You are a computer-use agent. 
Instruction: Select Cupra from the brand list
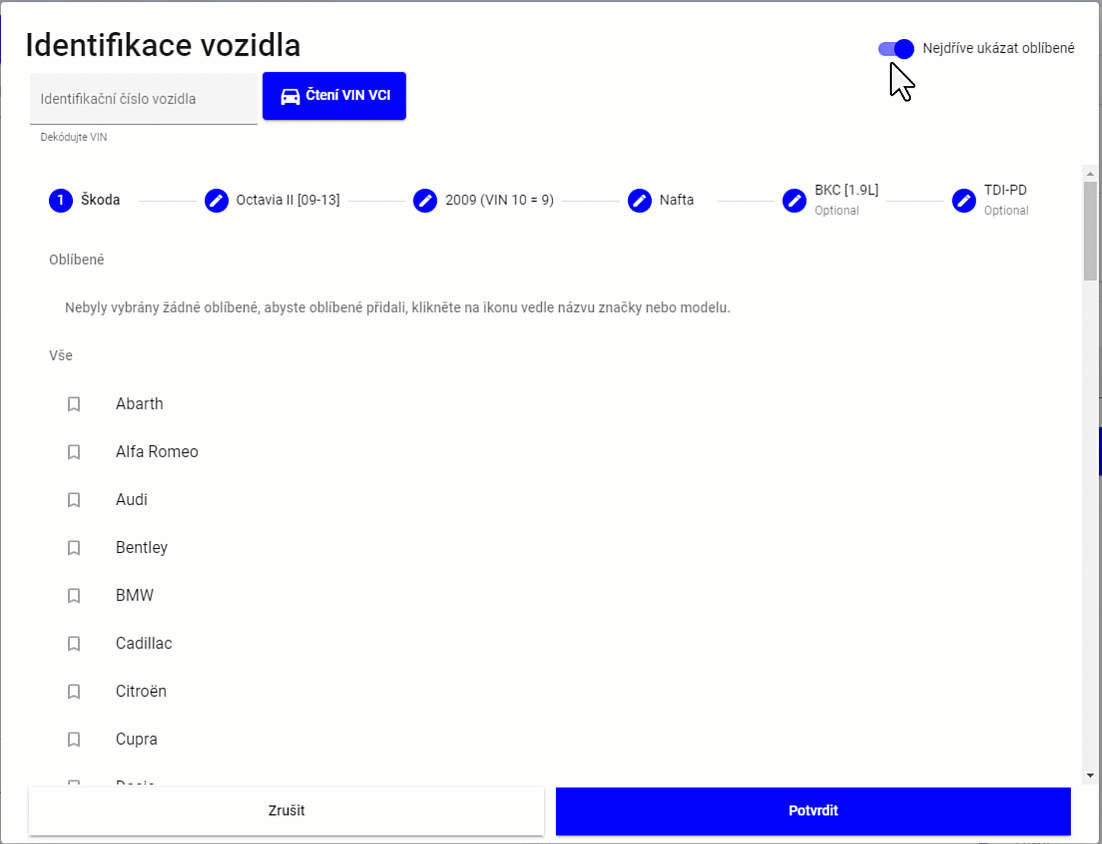[x=136, y=739]
